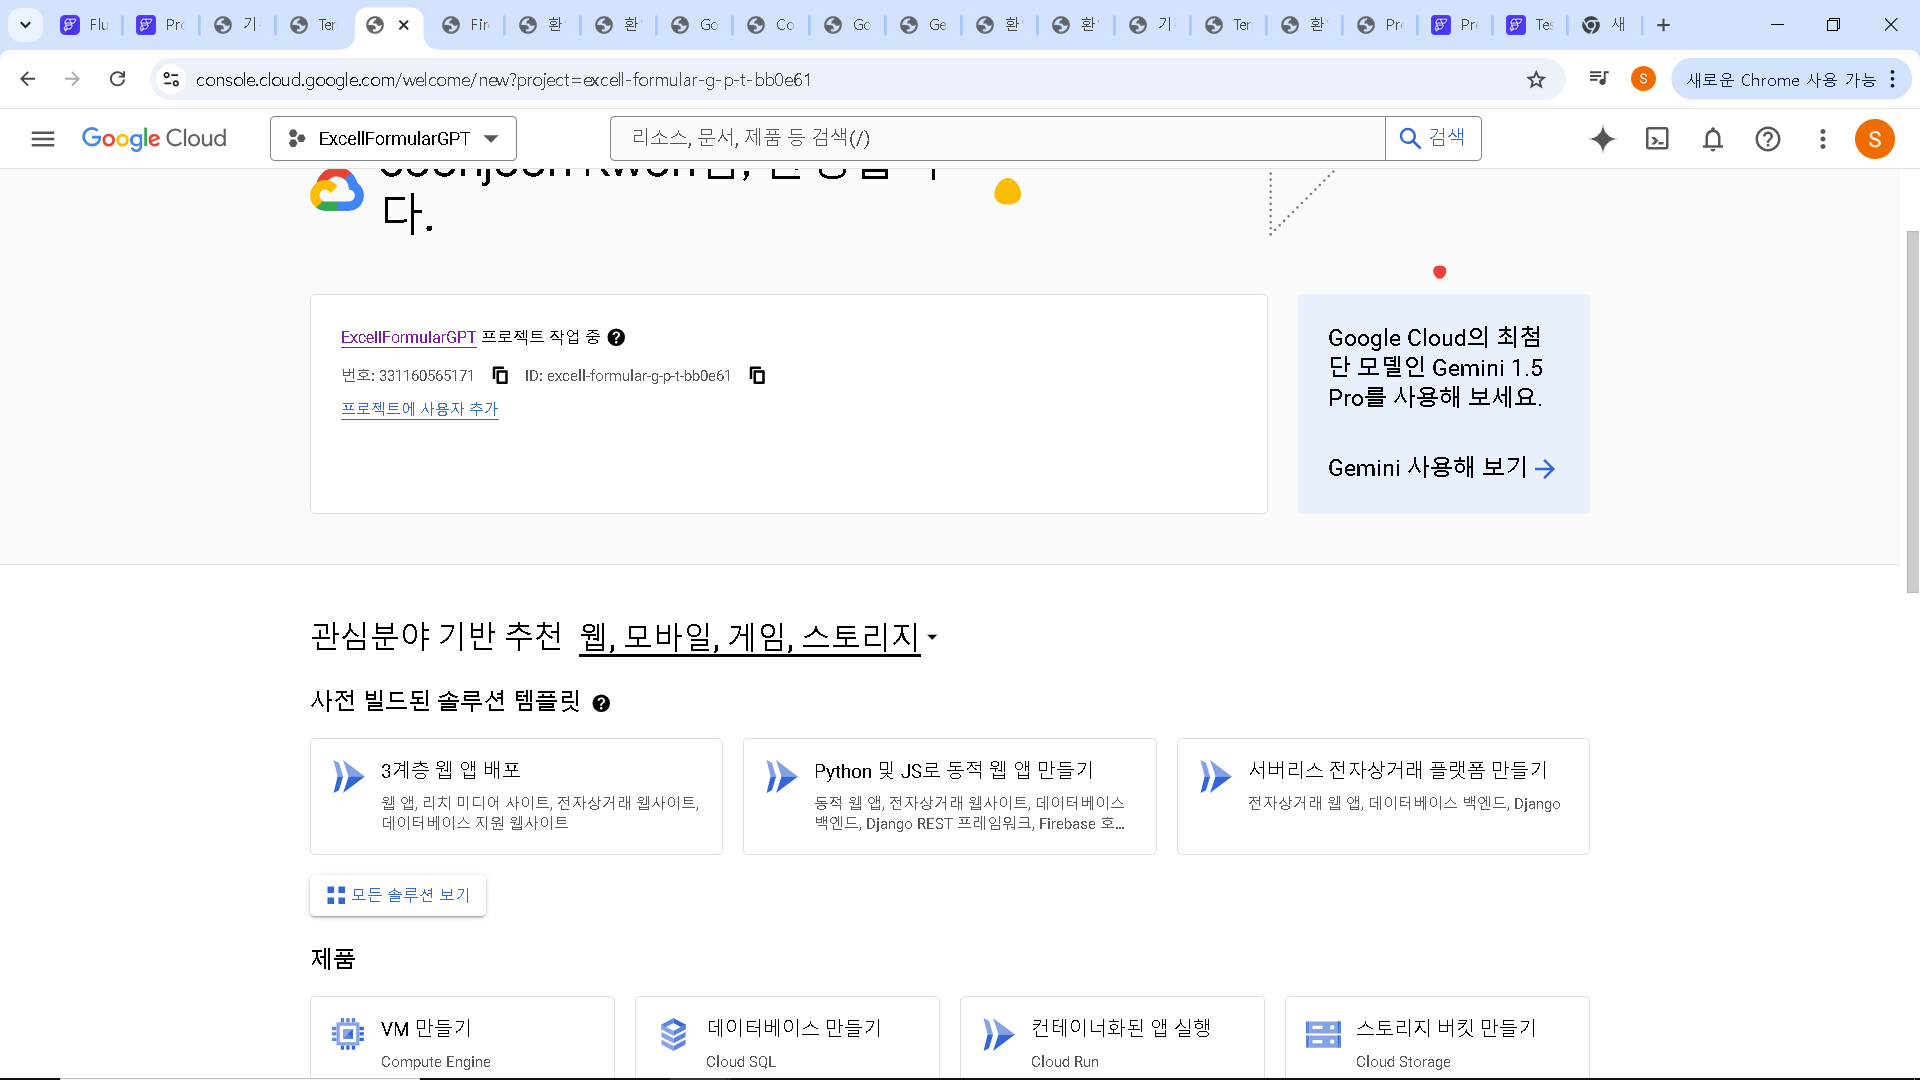This screenshot has height=1080, width=1920.
Task: Open the site information icon in address bar
Action: click(171, 79)
